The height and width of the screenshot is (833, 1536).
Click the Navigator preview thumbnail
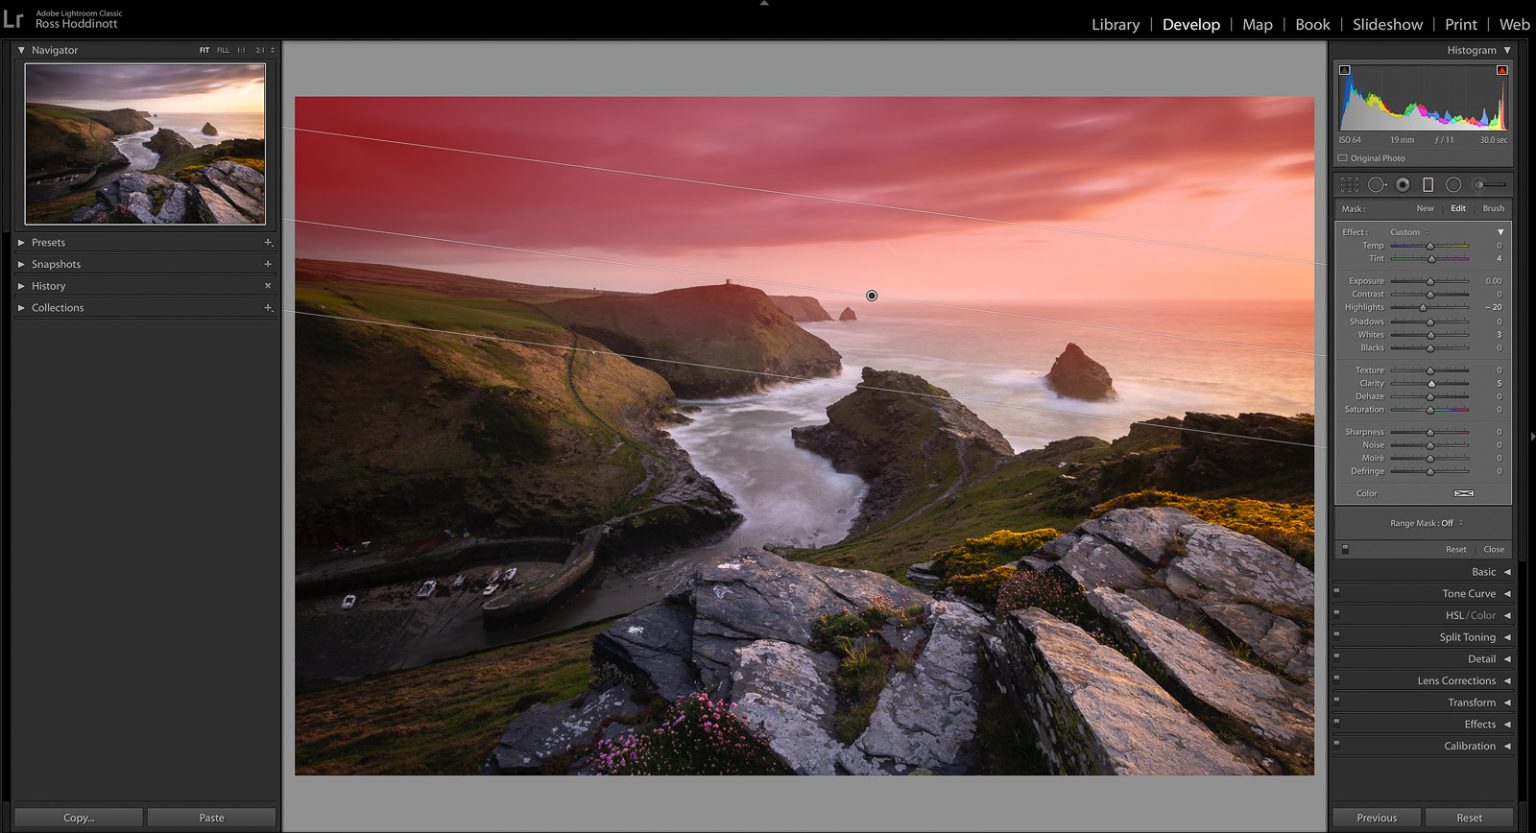pos(145,142)
